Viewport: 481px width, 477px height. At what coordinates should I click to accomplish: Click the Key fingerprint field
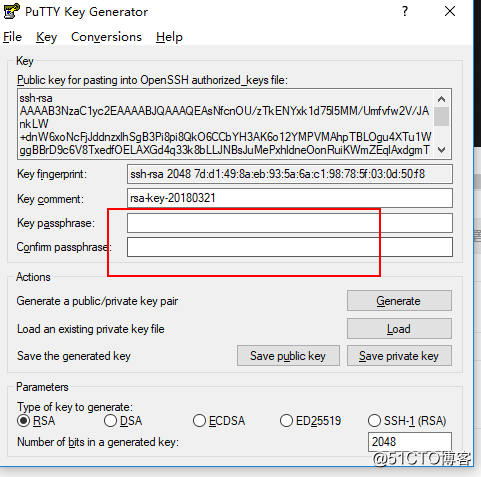coord(290,174)
